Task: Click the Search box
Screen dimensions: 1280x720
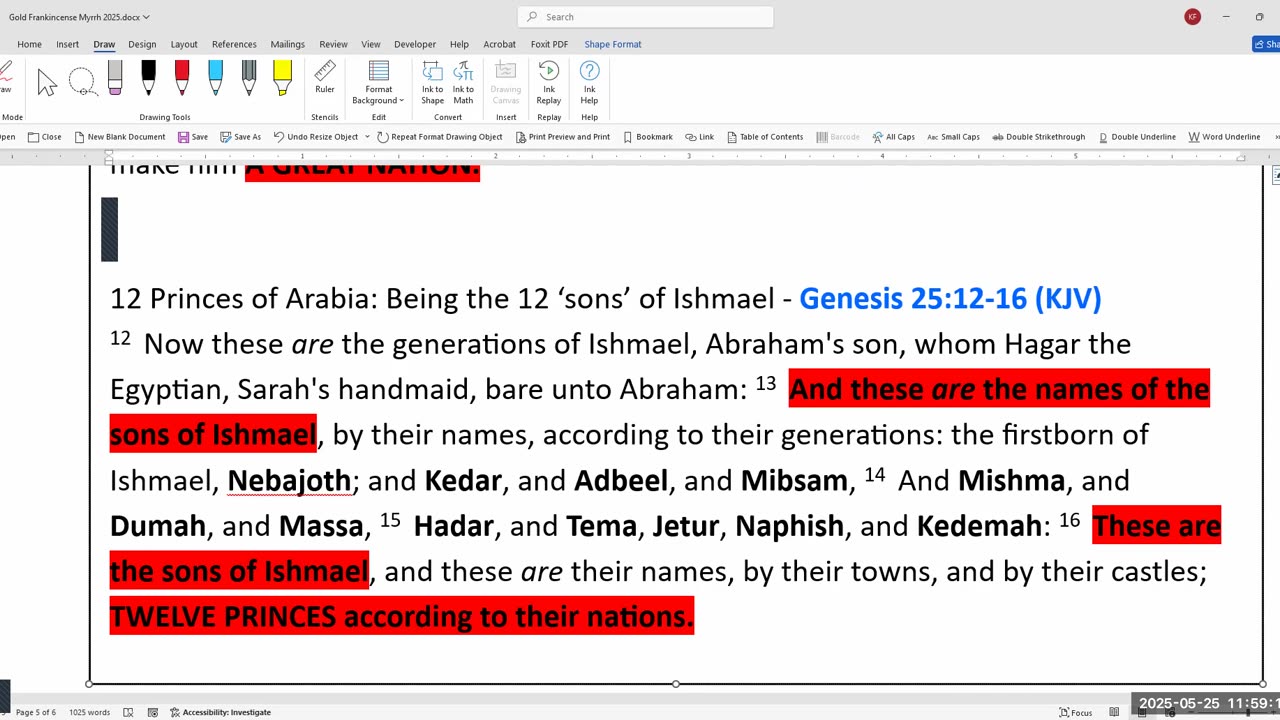Action: (646, 17)
